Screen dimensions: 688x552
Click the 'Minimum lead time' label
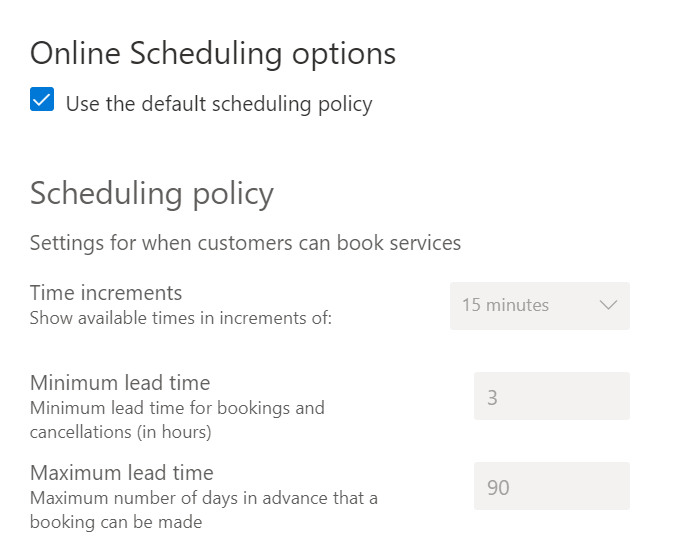coord(120,382)
